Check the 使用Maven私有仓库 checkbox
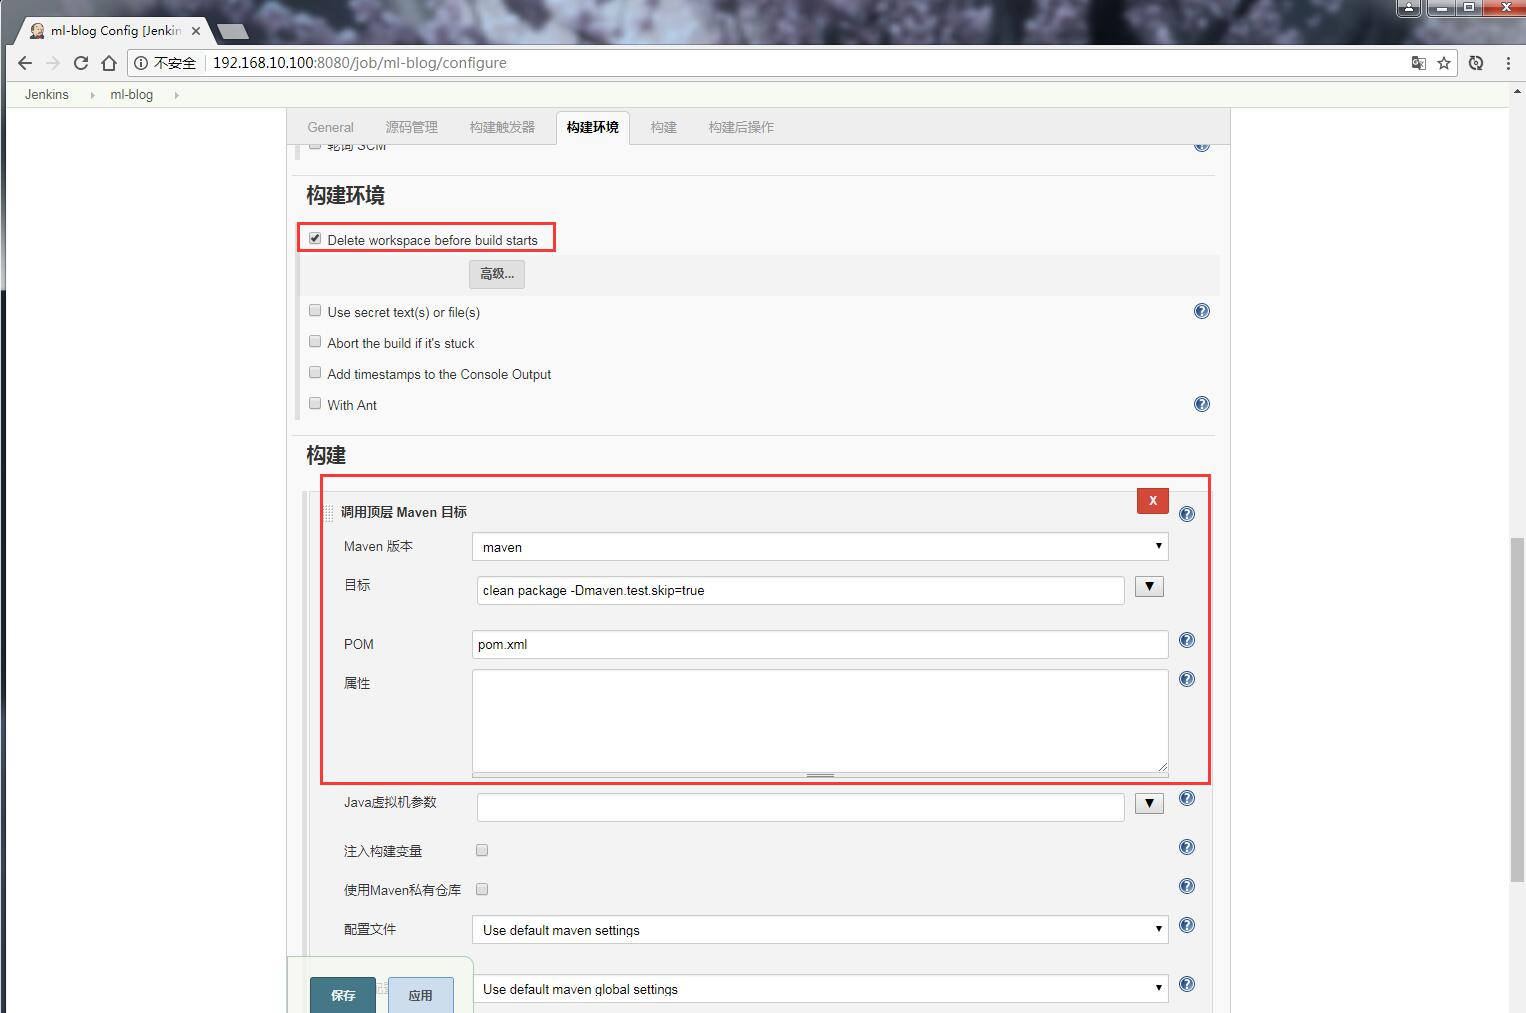The width and height of the screenshot is (1526, 1013). 482,889
